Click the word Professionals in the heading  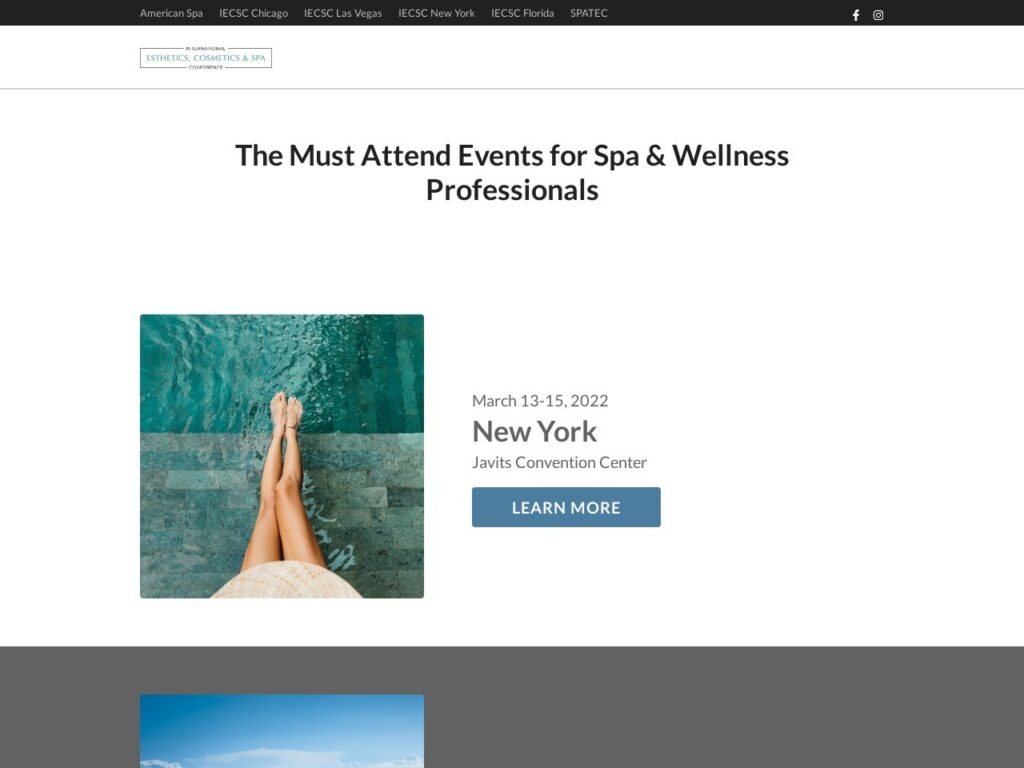click(512, 190)
